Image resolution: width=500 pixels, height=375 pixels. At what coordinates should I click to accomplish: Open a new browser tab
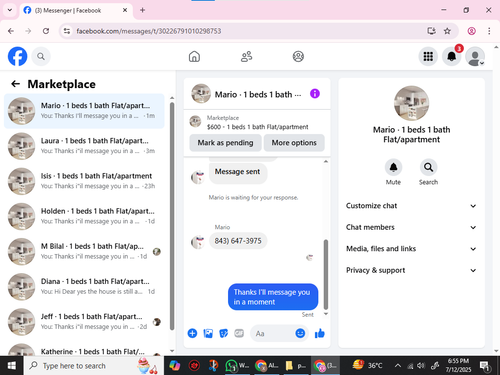click(143, 10)
